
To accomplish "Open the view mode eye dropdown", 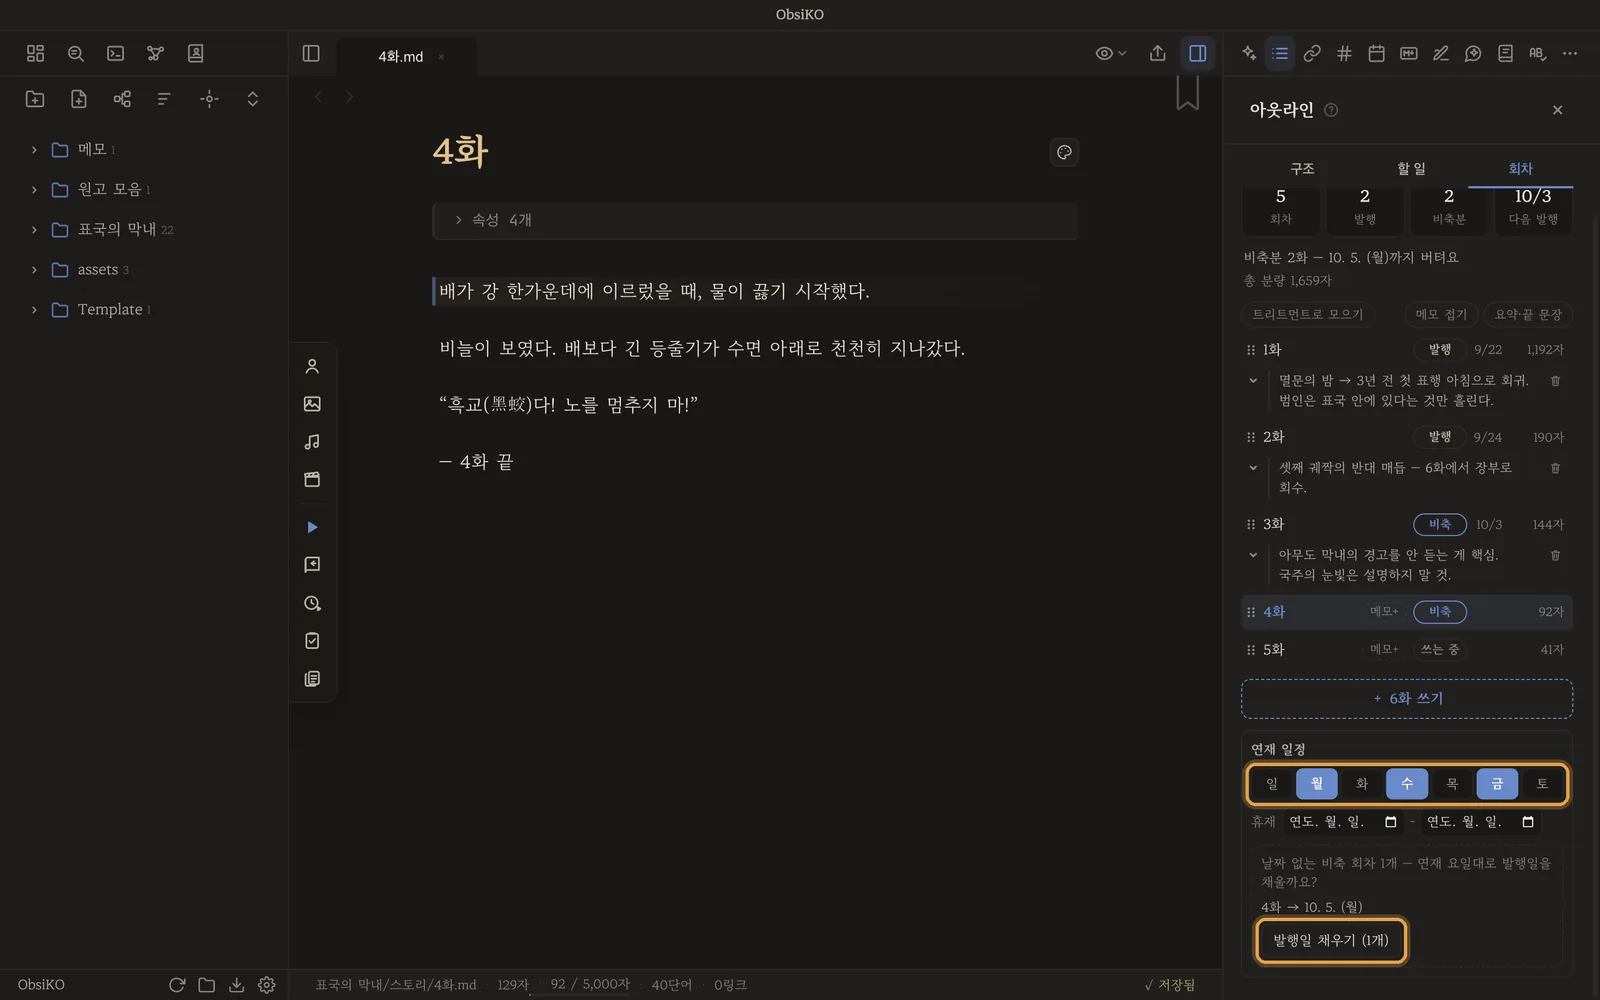I will [1110, 54].
